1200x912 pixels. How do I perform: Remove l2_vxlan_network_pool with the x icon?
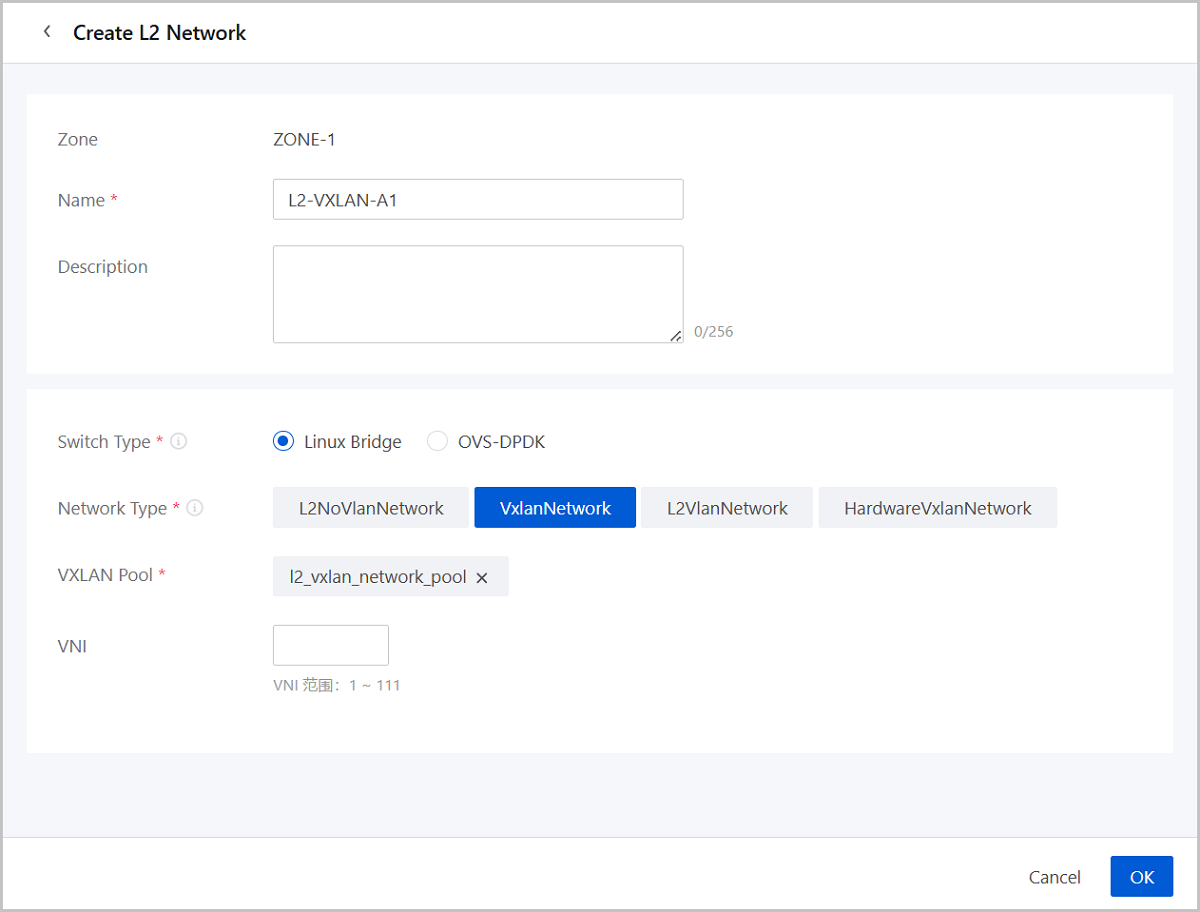tap(482, 577)
